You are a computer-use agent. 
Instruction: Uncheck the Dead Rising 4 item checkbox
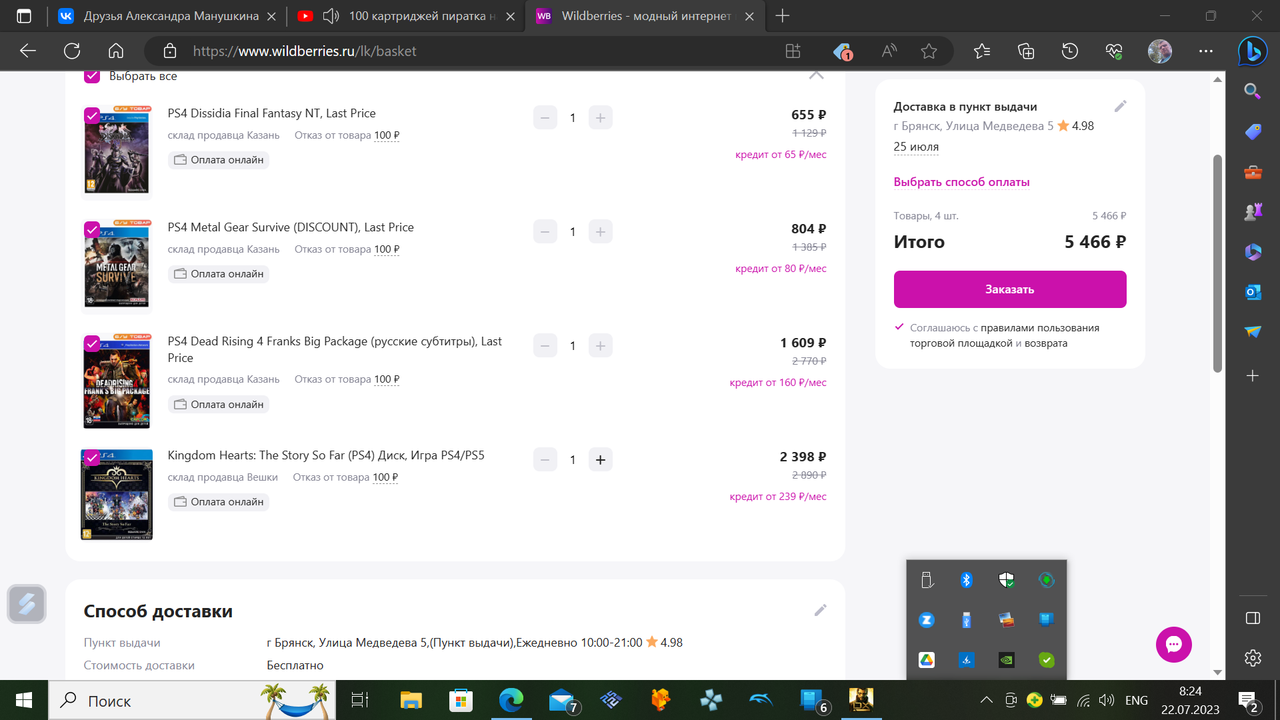[x=92, y=343]
